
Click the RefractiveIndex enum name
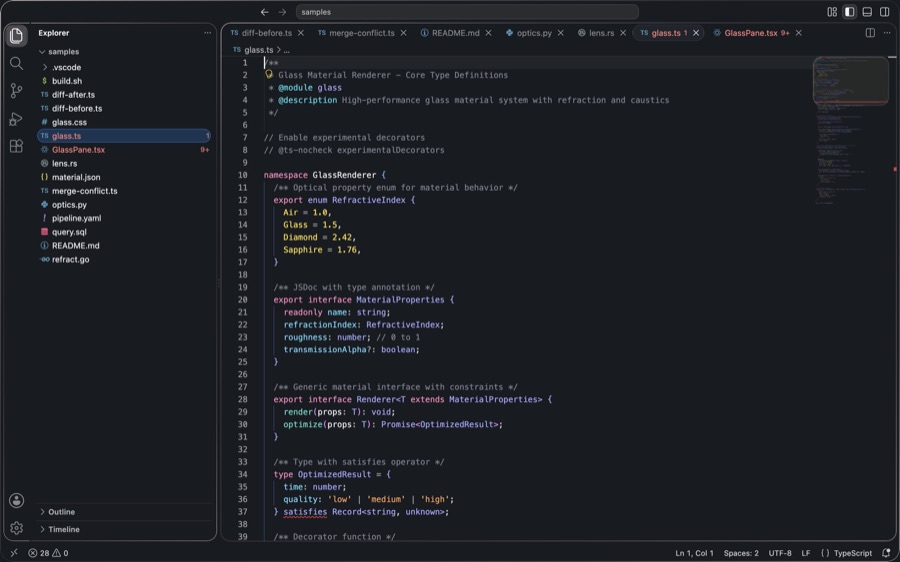click(x=368, y=200)
